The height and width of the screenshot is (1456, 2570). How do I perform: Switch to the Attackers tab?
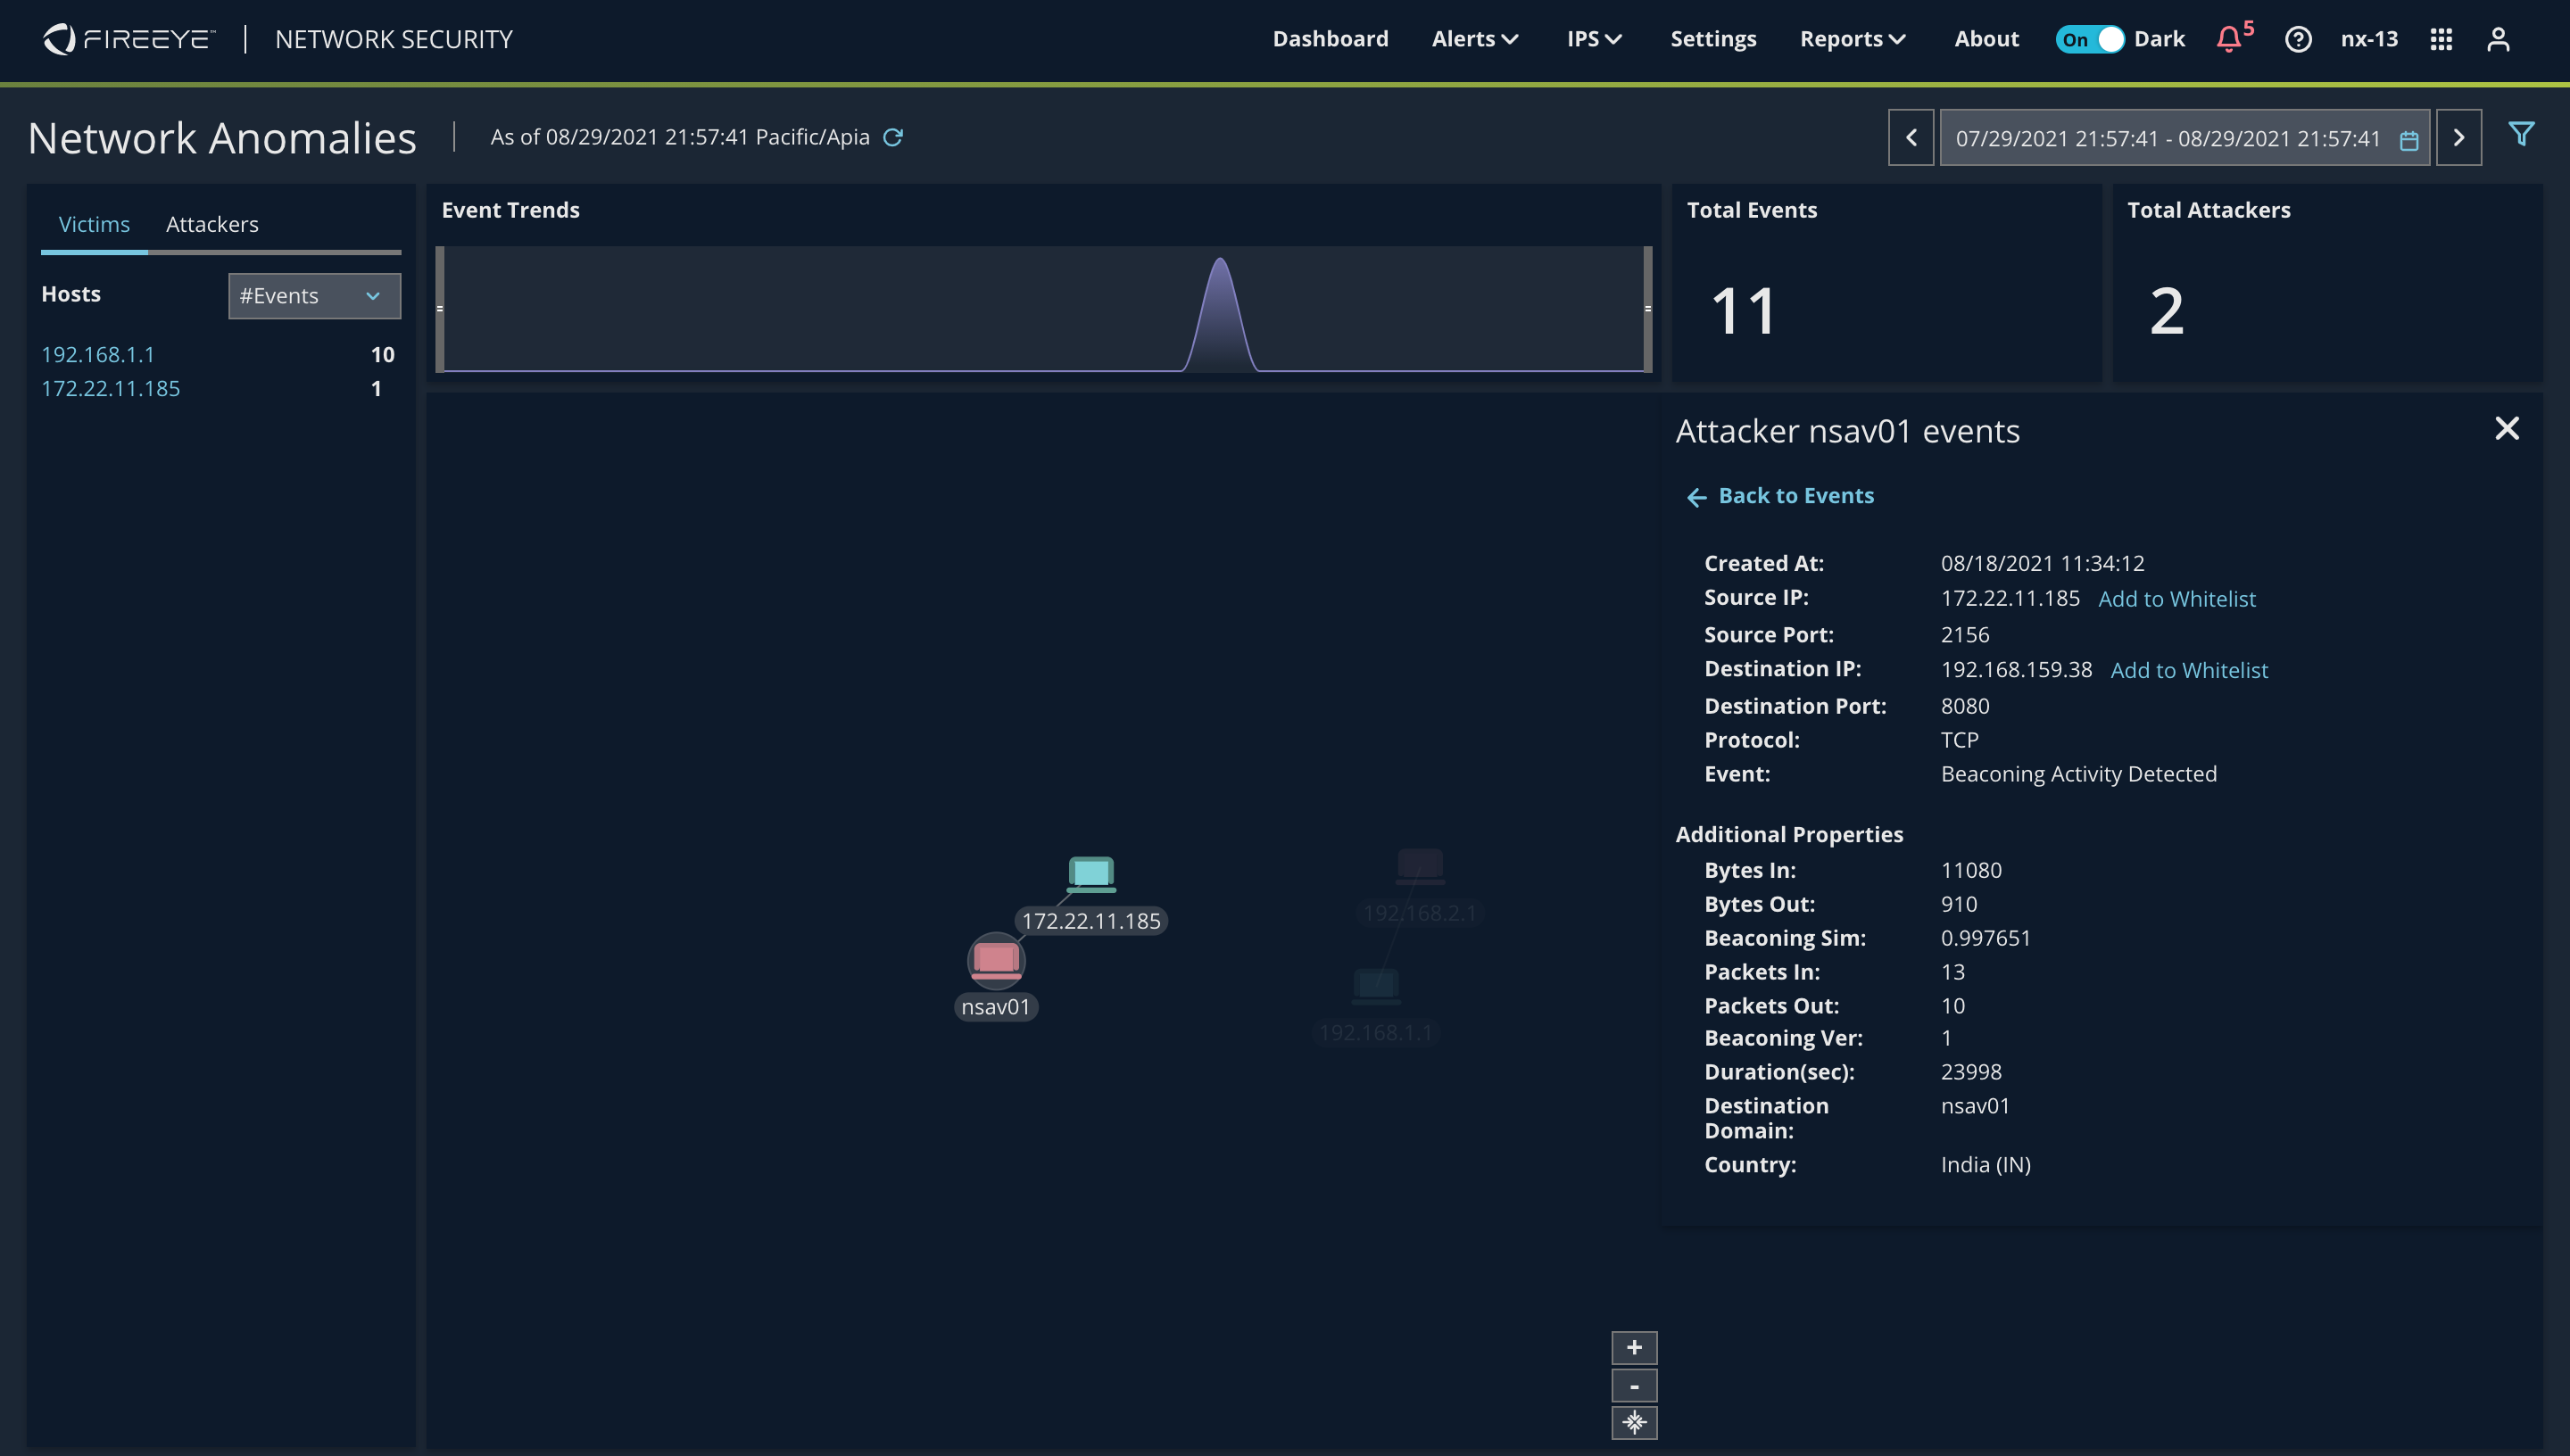click(212, 224)
